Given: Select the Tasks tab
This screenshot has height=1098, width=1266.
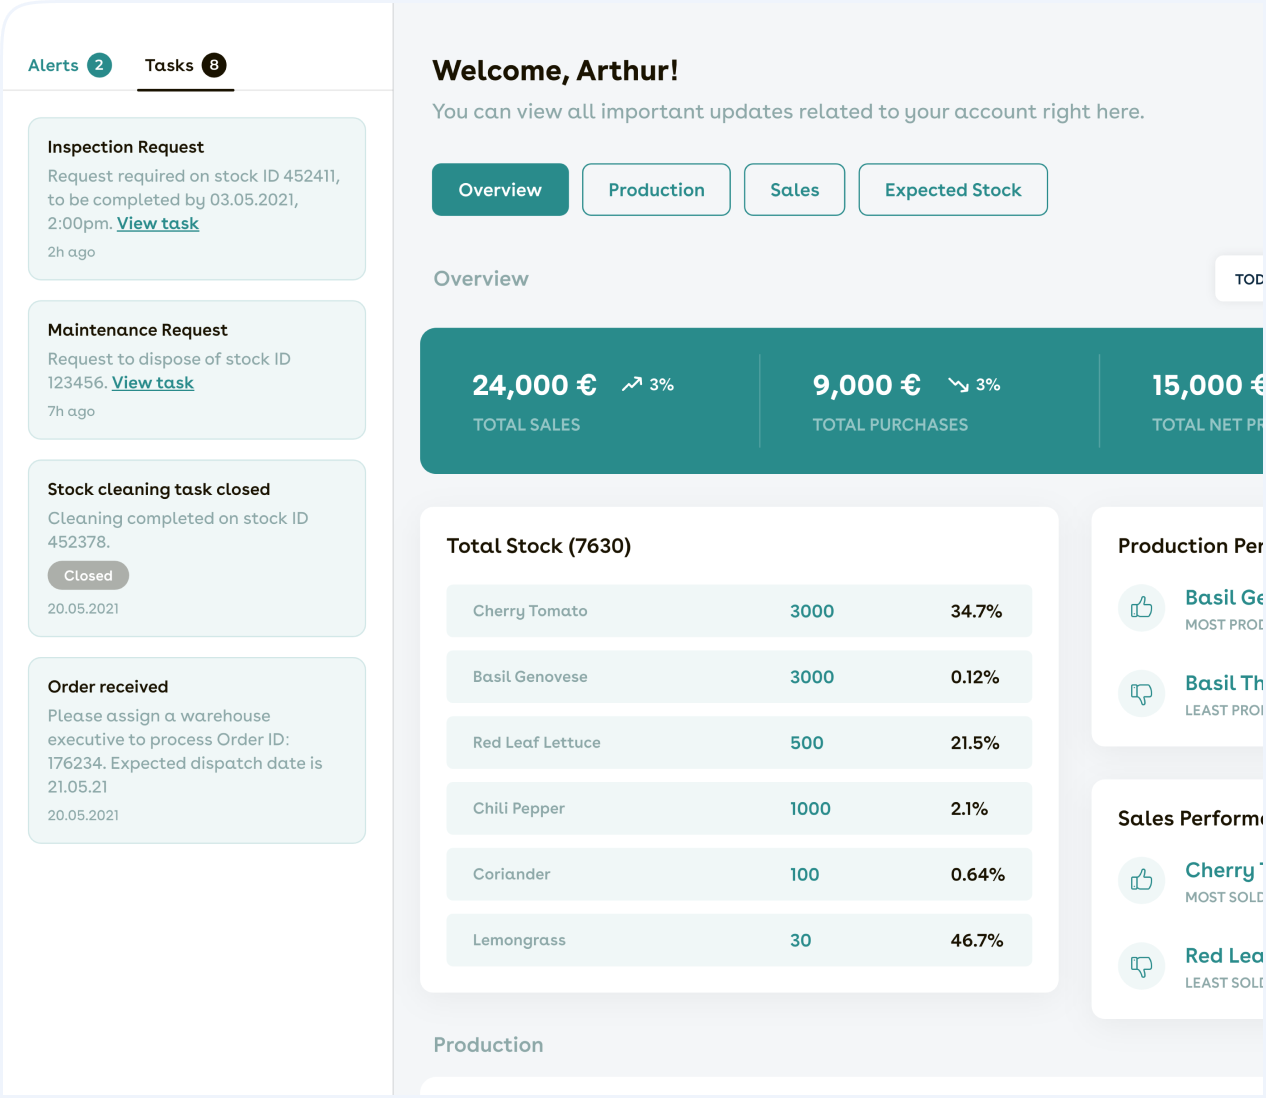Looking at the screenshot, I should [x=169, y=65].
